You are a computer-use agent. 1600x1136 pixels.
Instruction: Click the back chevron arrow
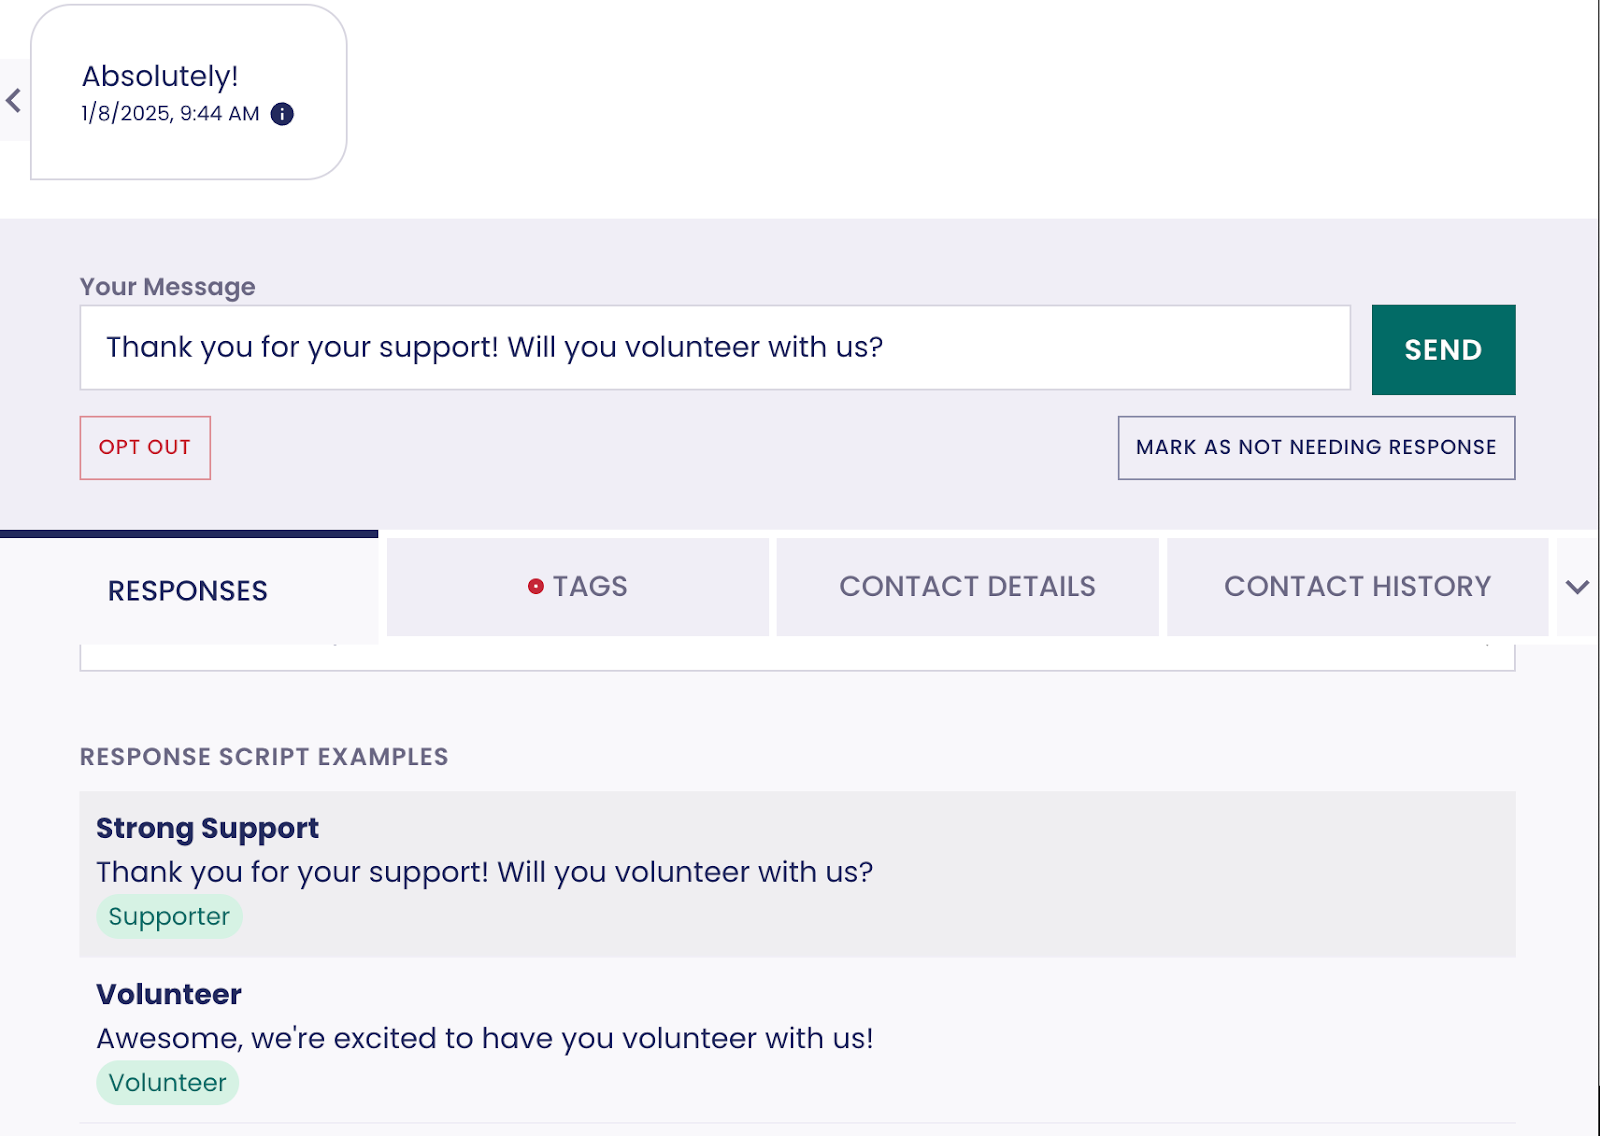(14, 100)
